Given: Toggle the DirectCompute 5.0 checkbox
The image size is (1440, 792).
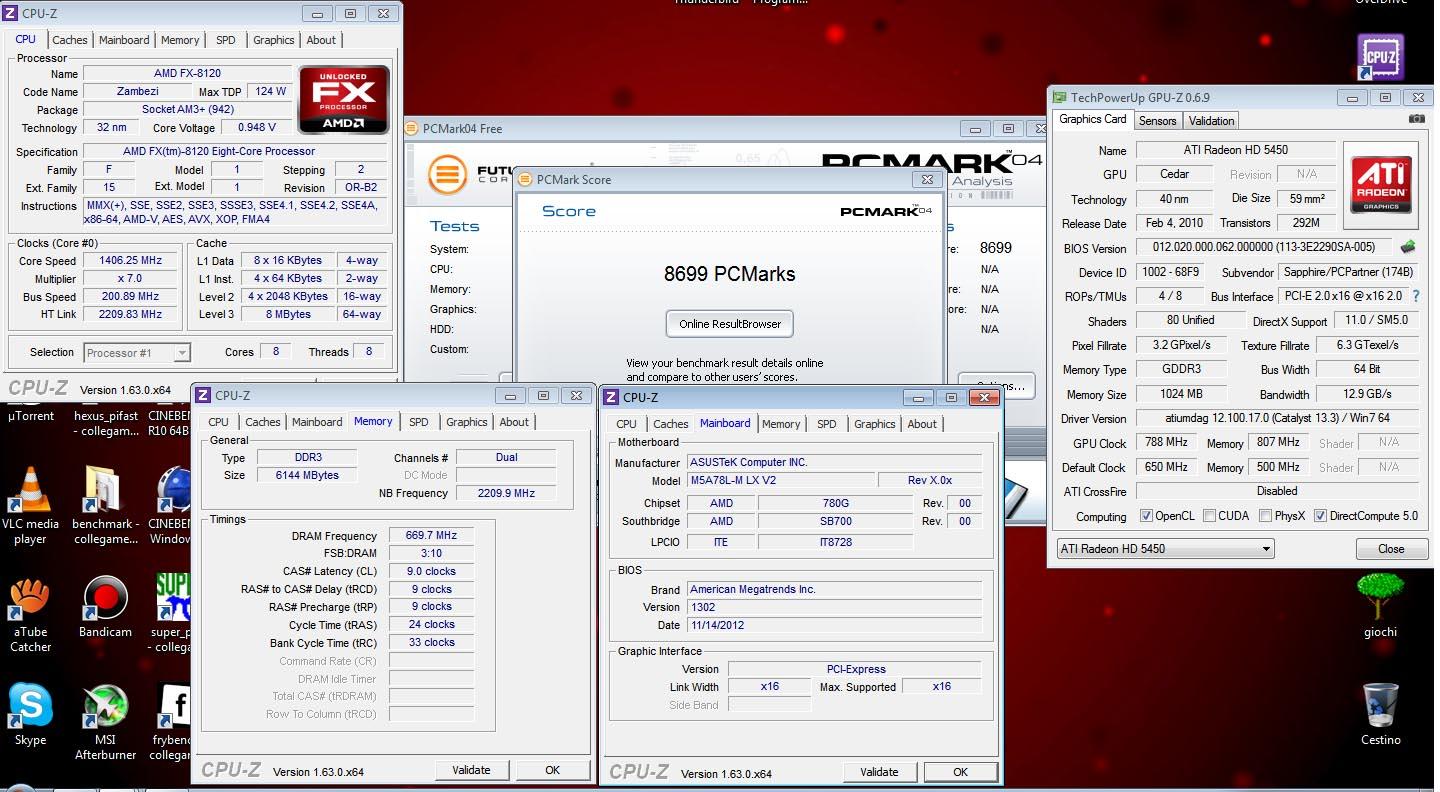Looking at the screenshot, I should coord(1320,516).
